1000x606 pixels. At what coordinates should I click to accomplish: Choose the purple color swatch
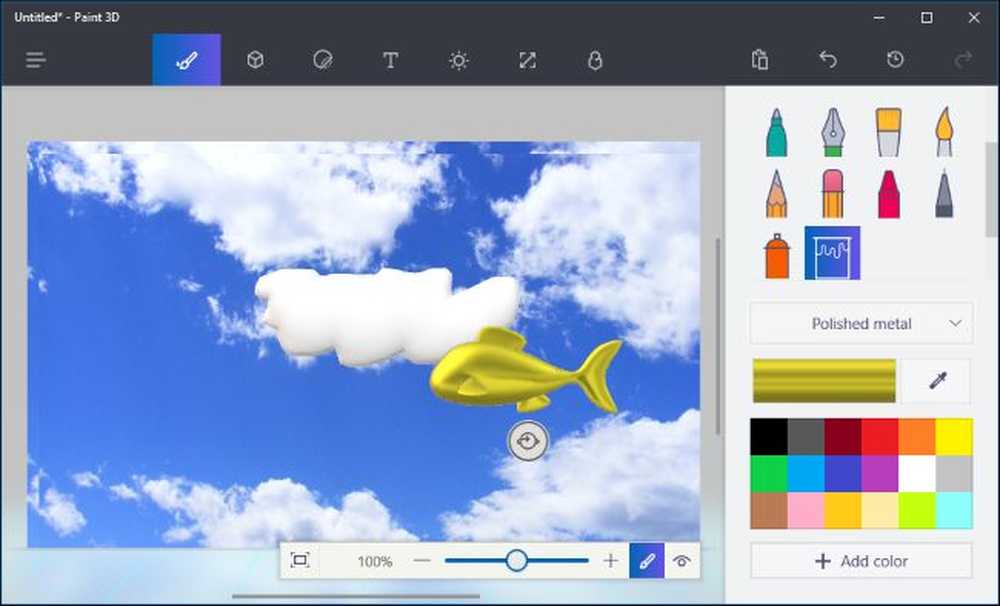tap(879, 474)
